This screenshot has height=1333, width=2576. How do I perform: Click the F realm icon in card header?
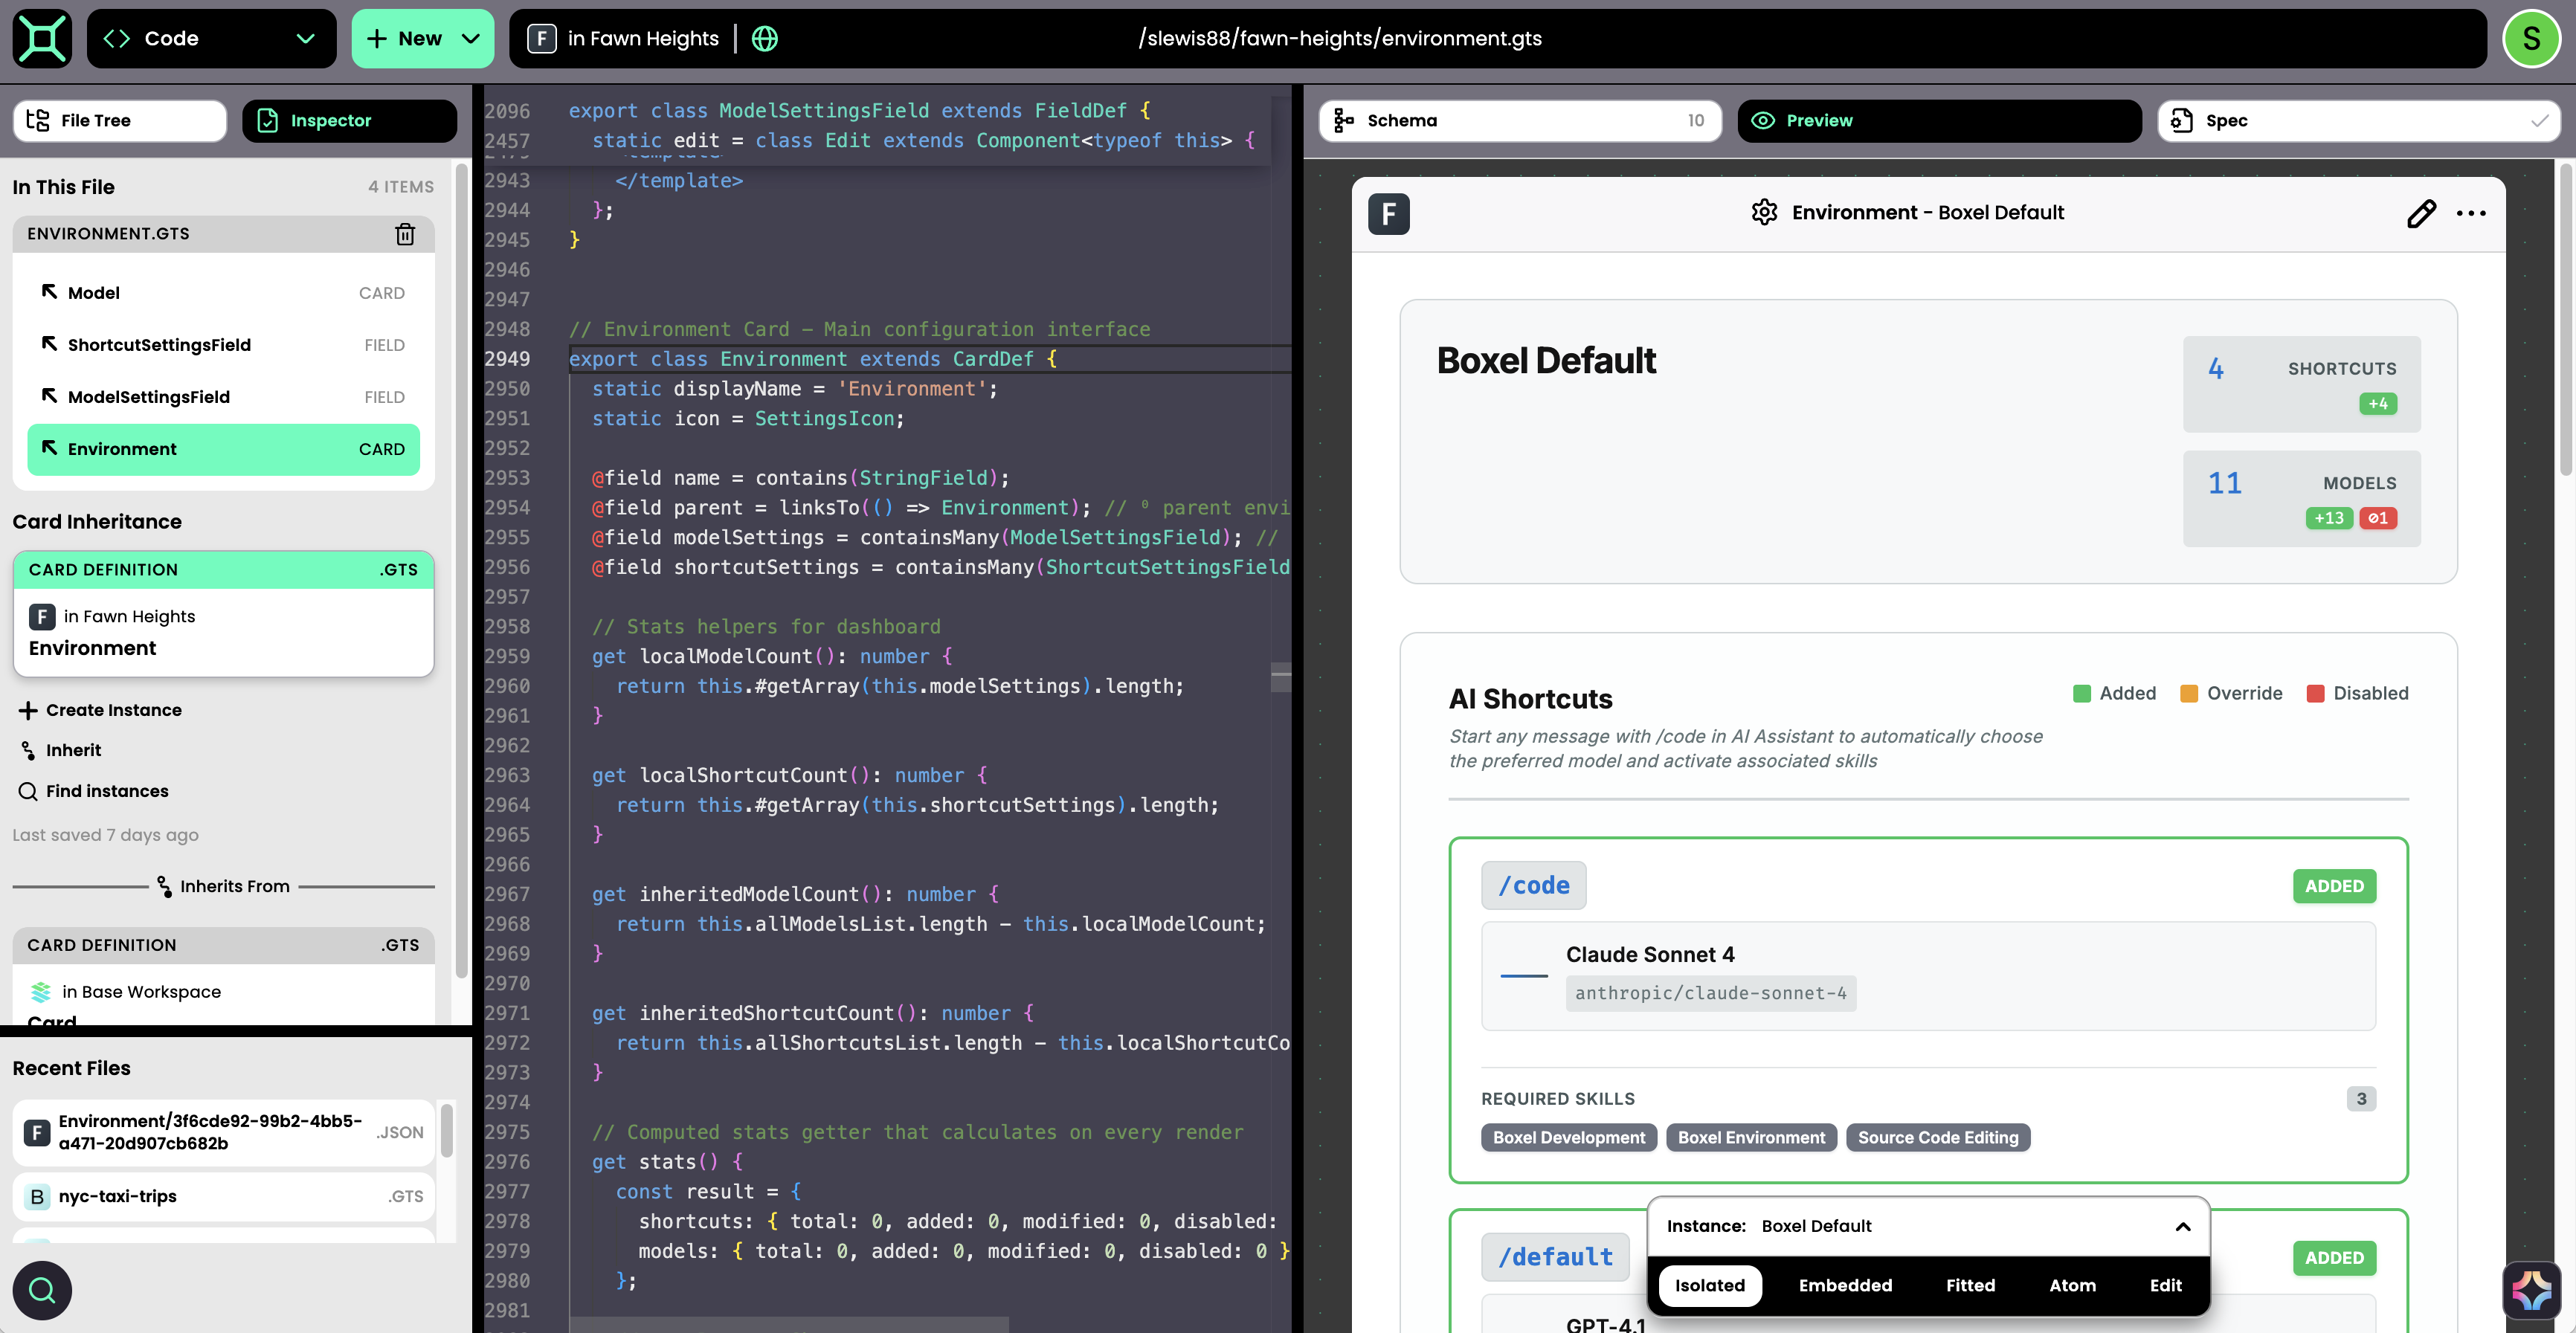click(1388, 213)
